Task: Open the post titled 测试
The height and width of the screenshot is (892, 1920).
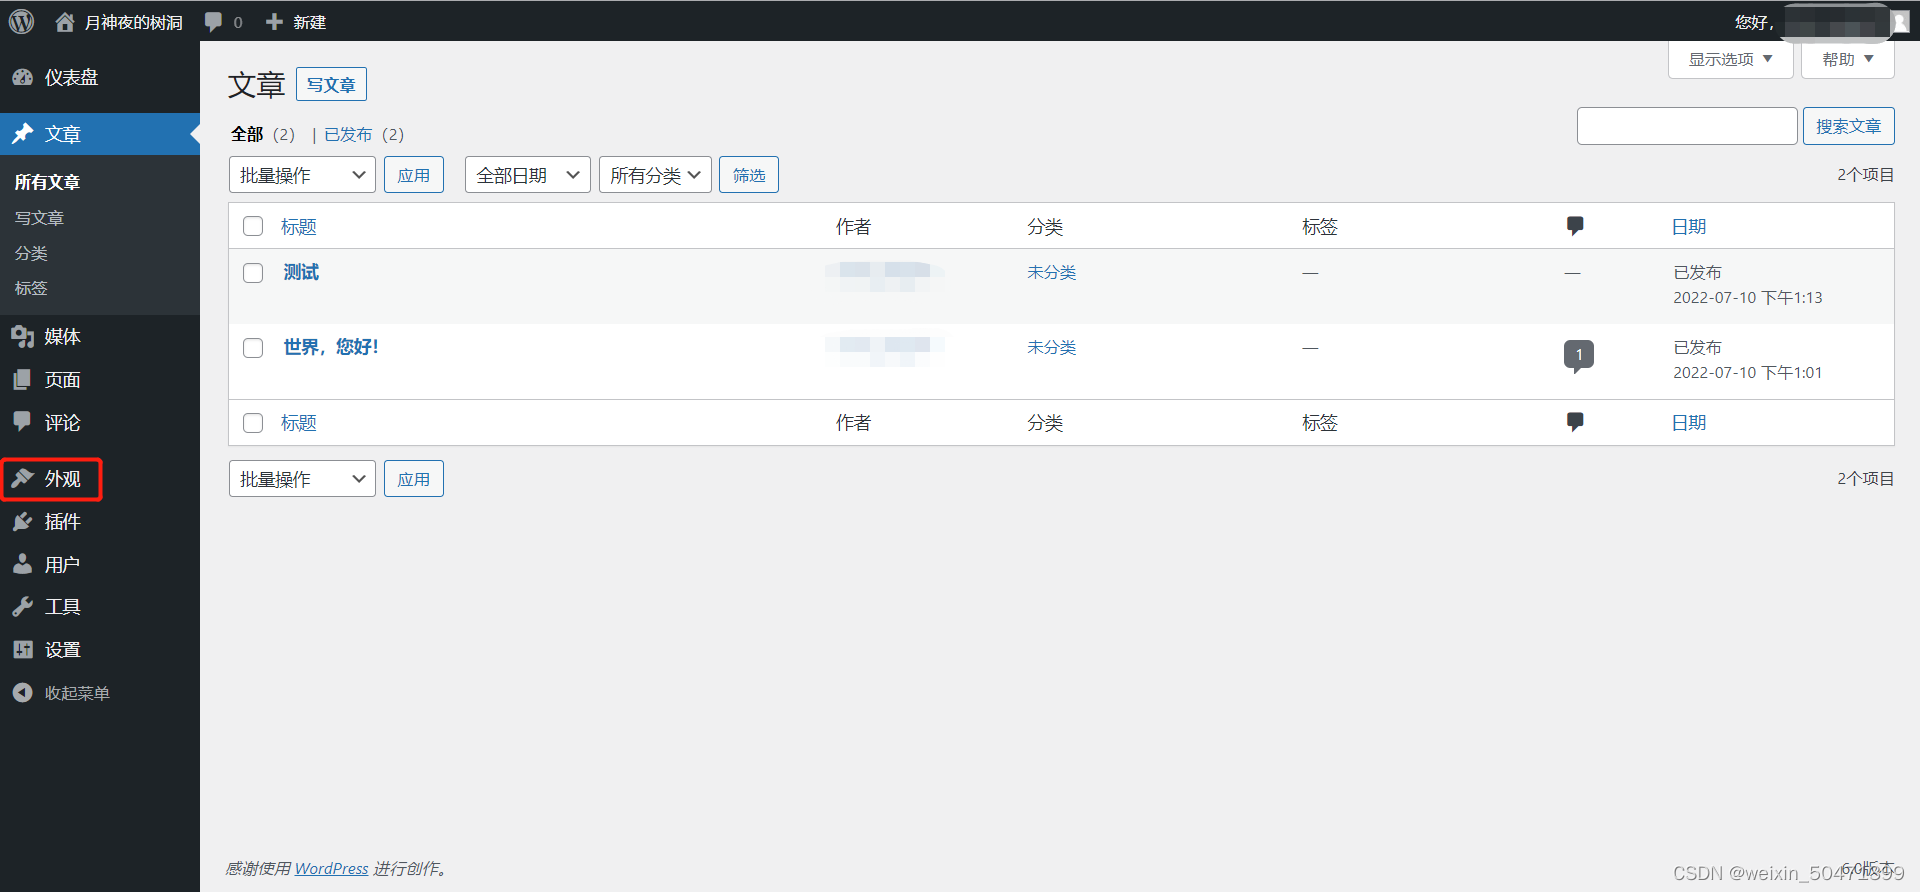Action: 301,272
